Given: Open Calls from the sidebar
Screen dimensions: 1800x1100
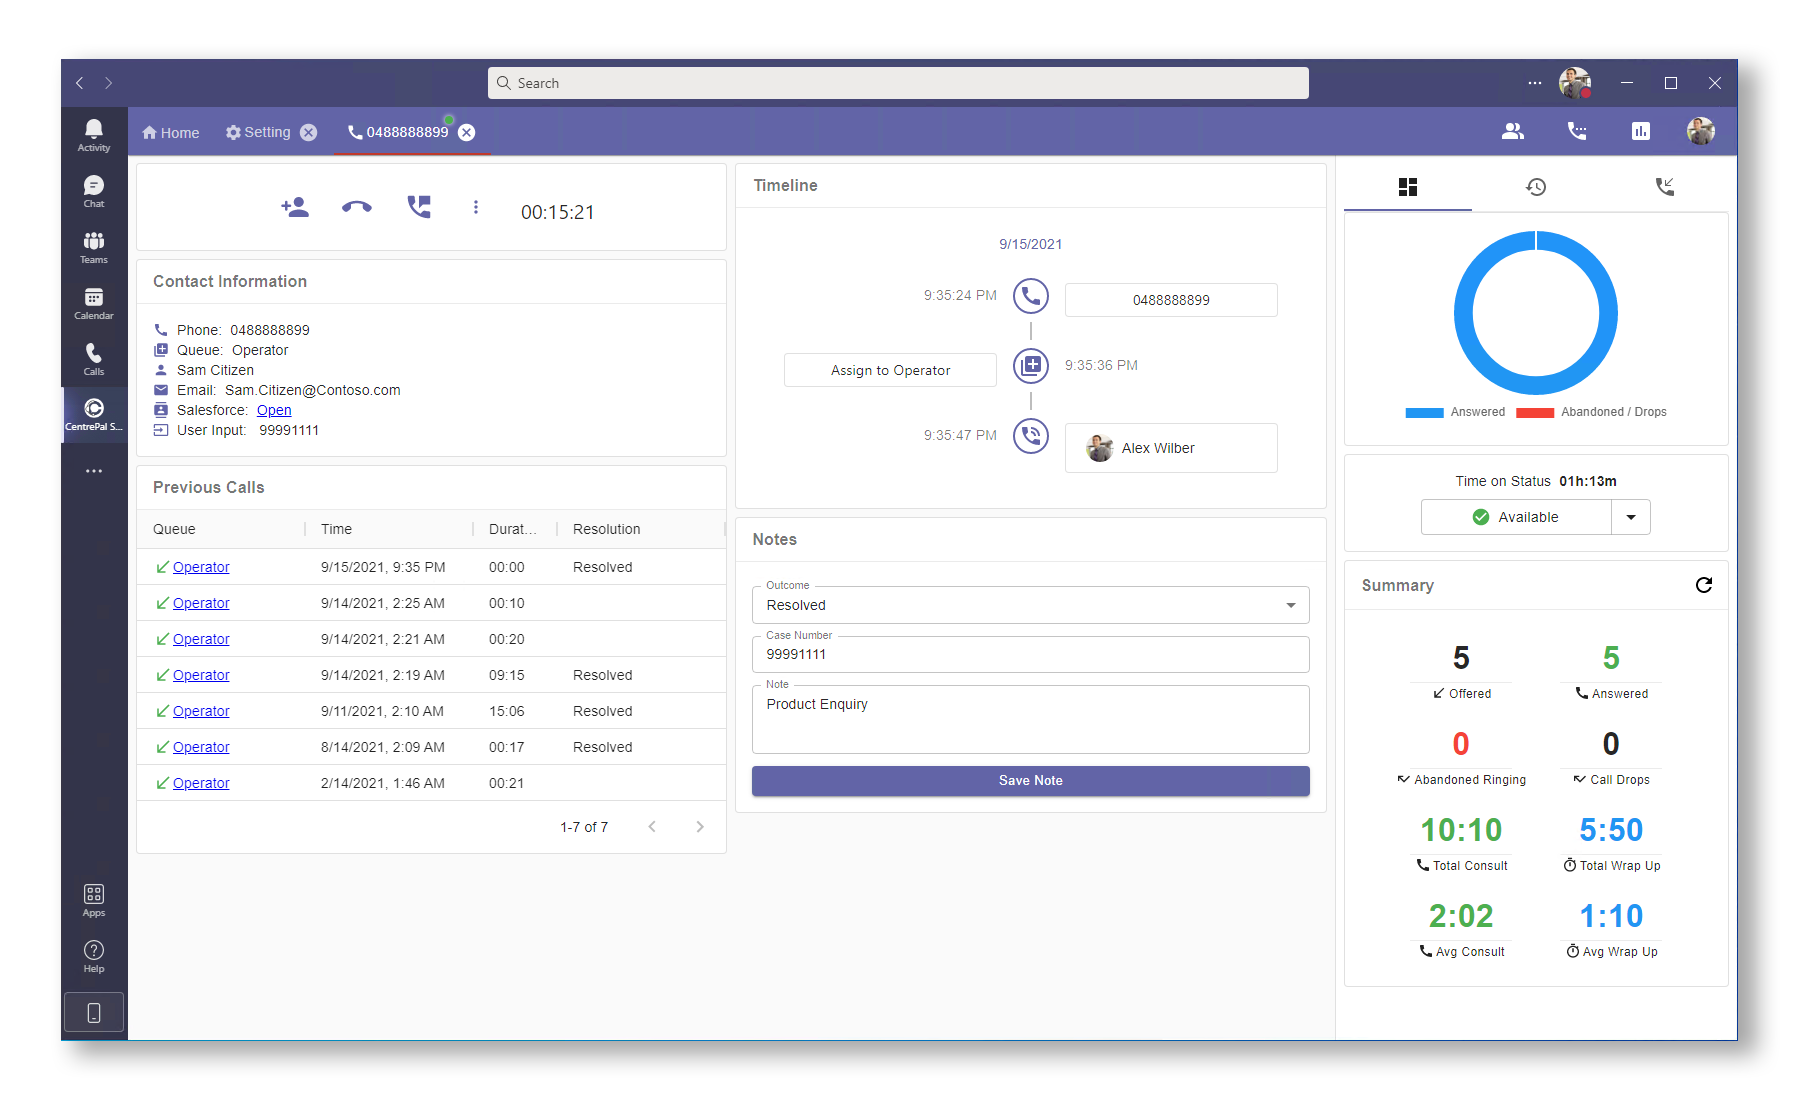Looking at the screenshot, I should [94, 359].
